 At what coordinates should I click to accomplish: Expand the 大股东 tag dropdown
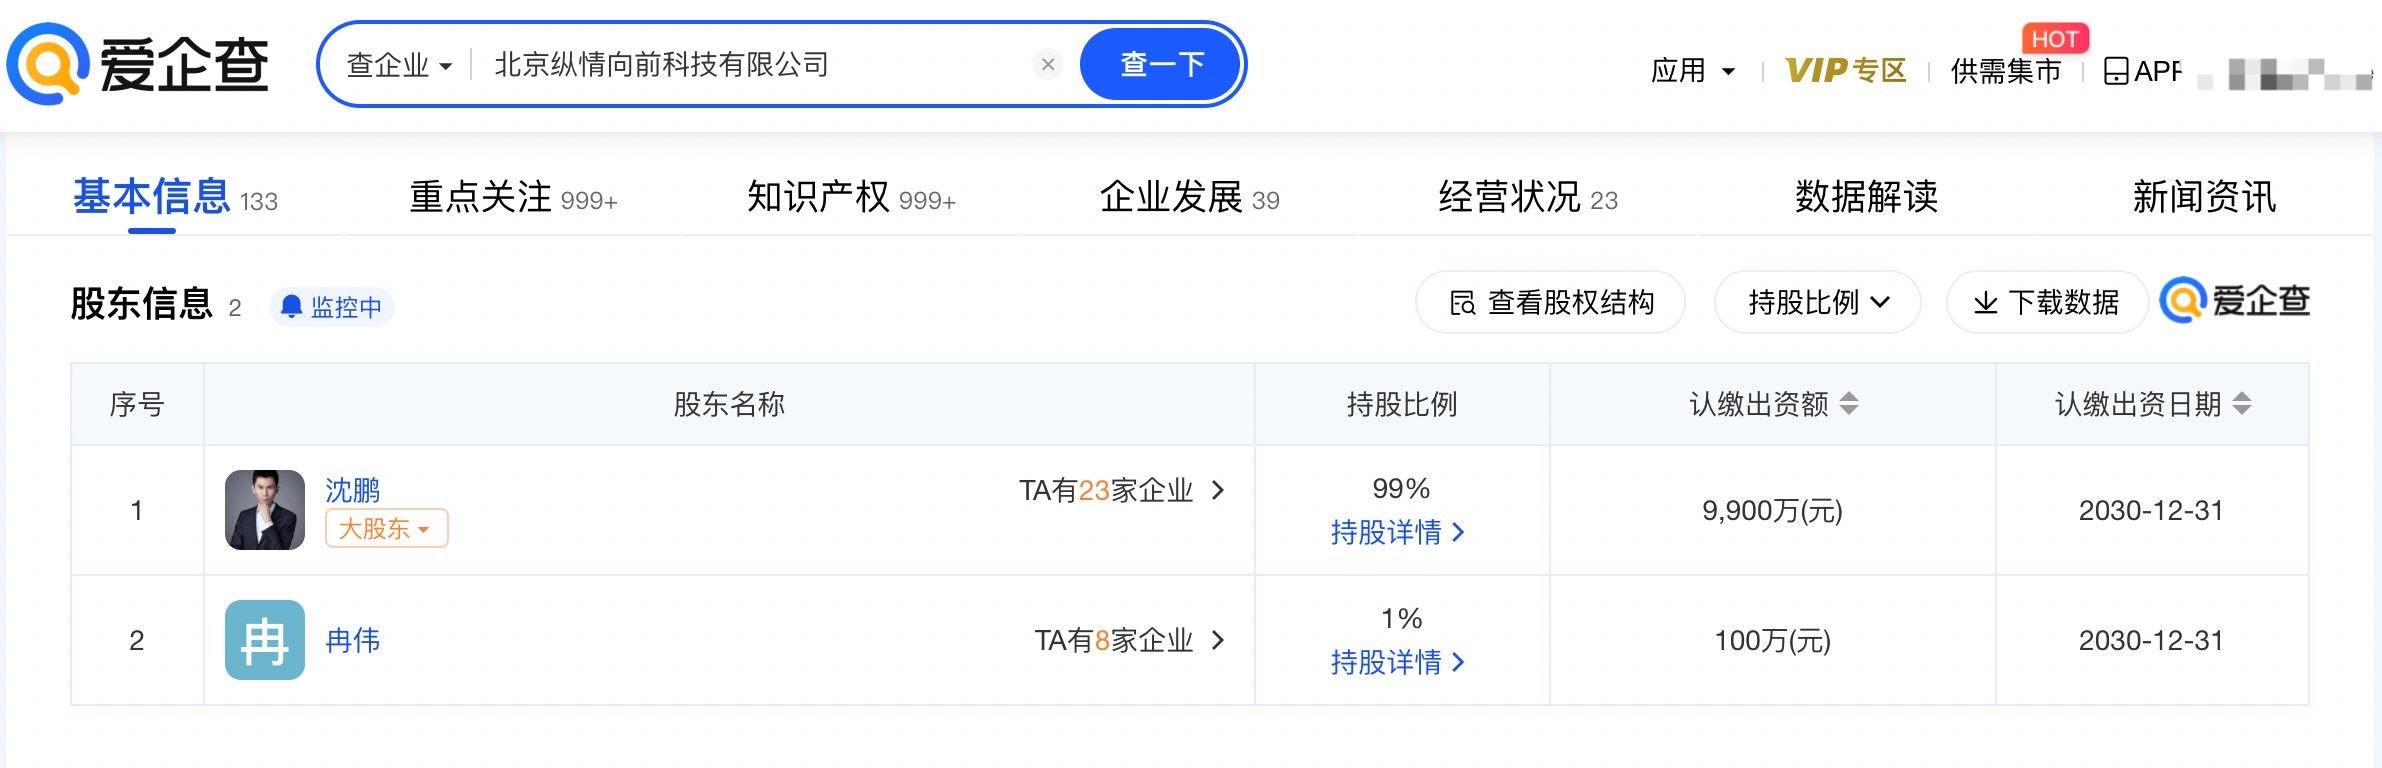click(386, 528)
